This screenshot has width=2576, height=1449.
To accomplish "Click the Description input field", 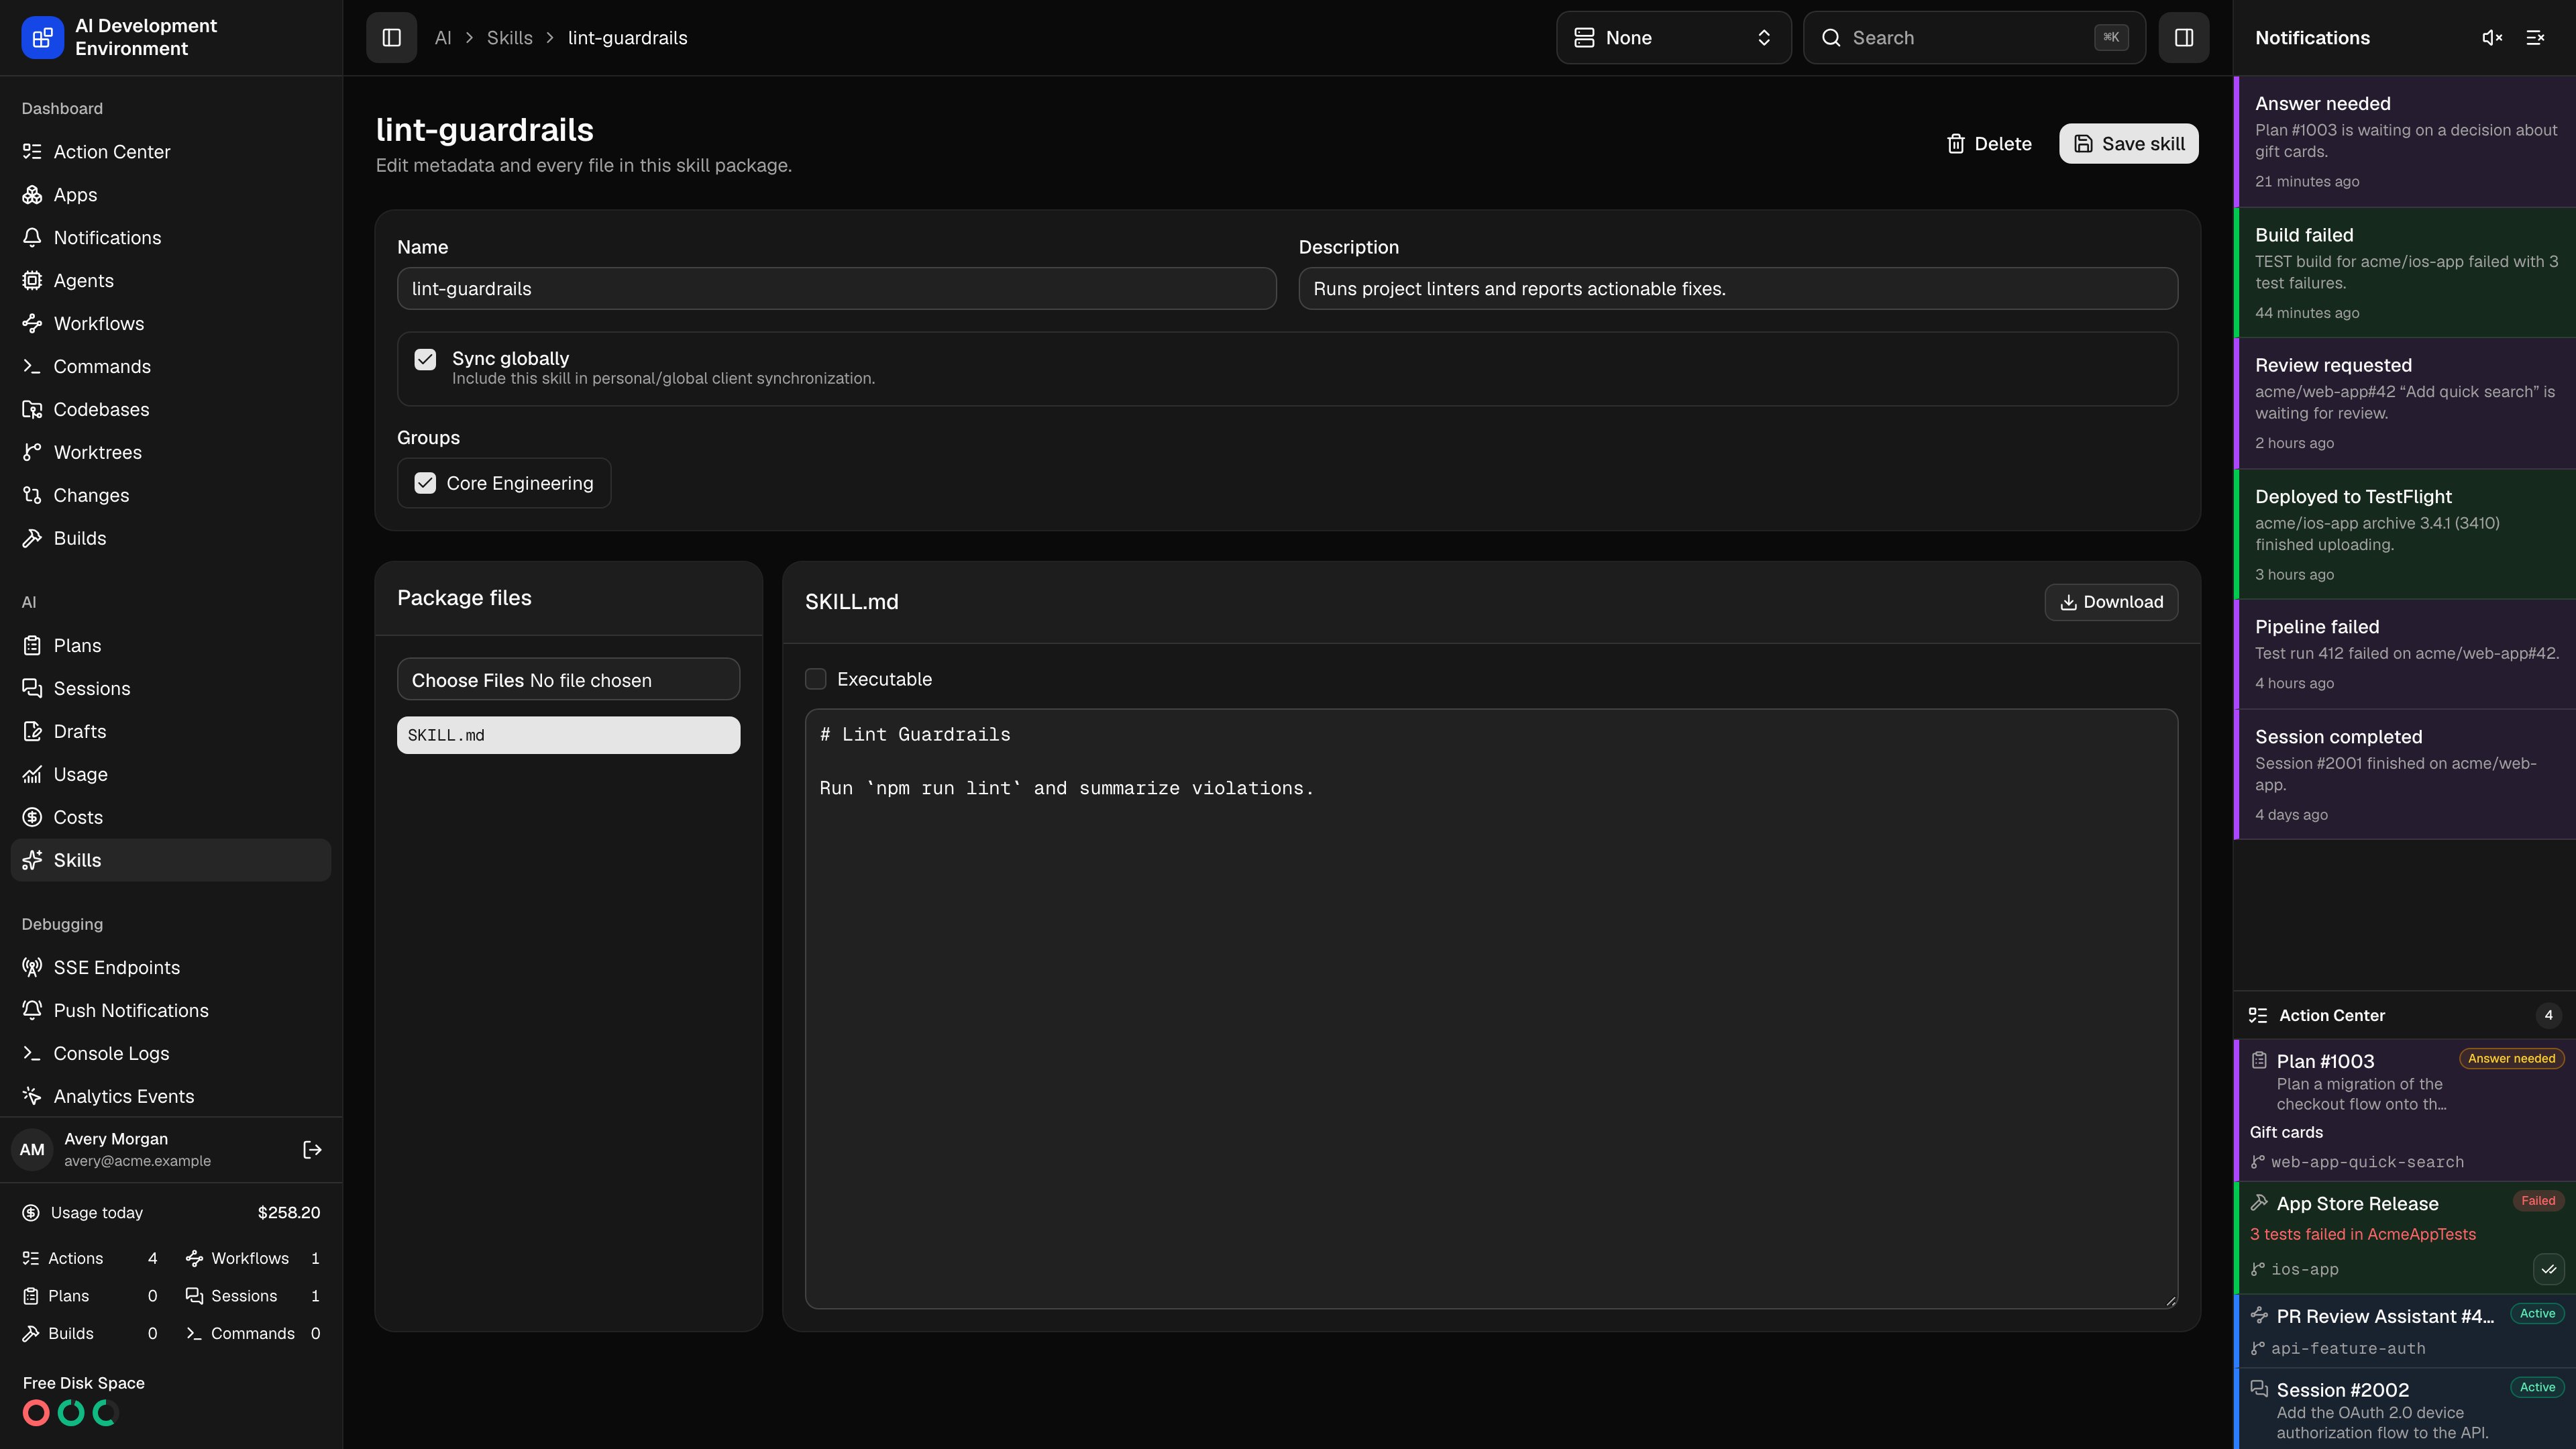I will point(1738,289).
